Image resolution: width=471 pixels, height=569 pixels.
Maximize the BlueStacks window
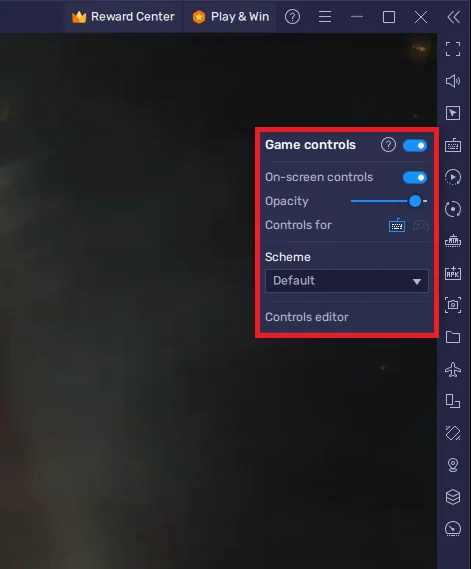[x=389, y=17]
